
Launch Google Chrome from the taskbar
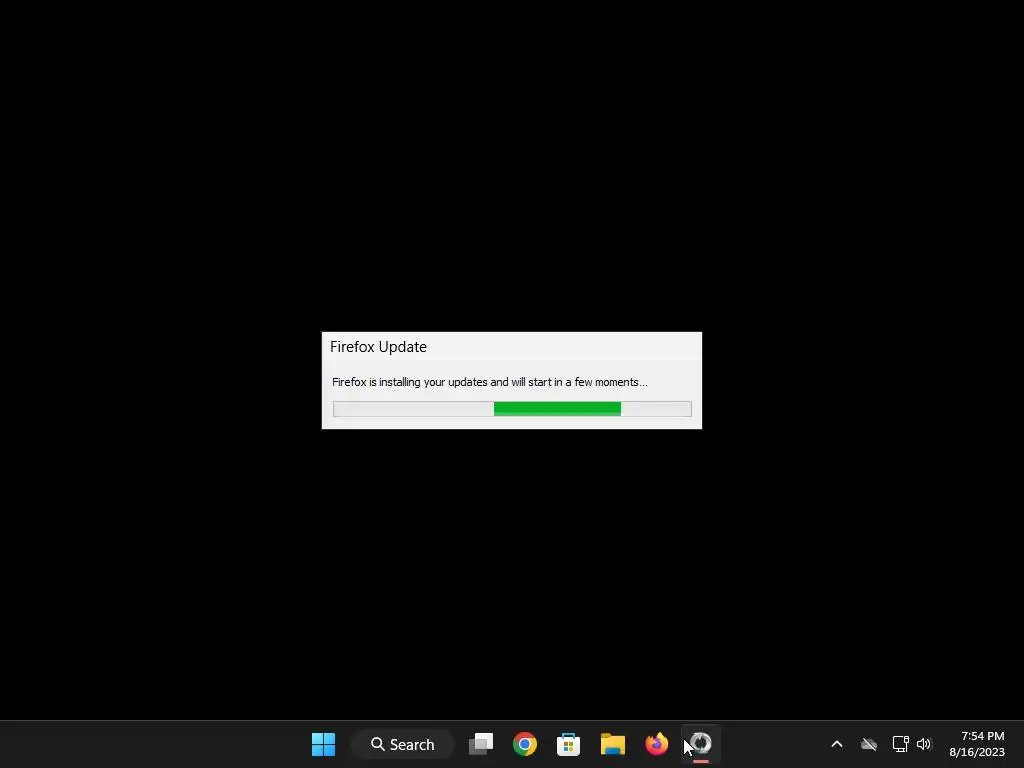524,744
